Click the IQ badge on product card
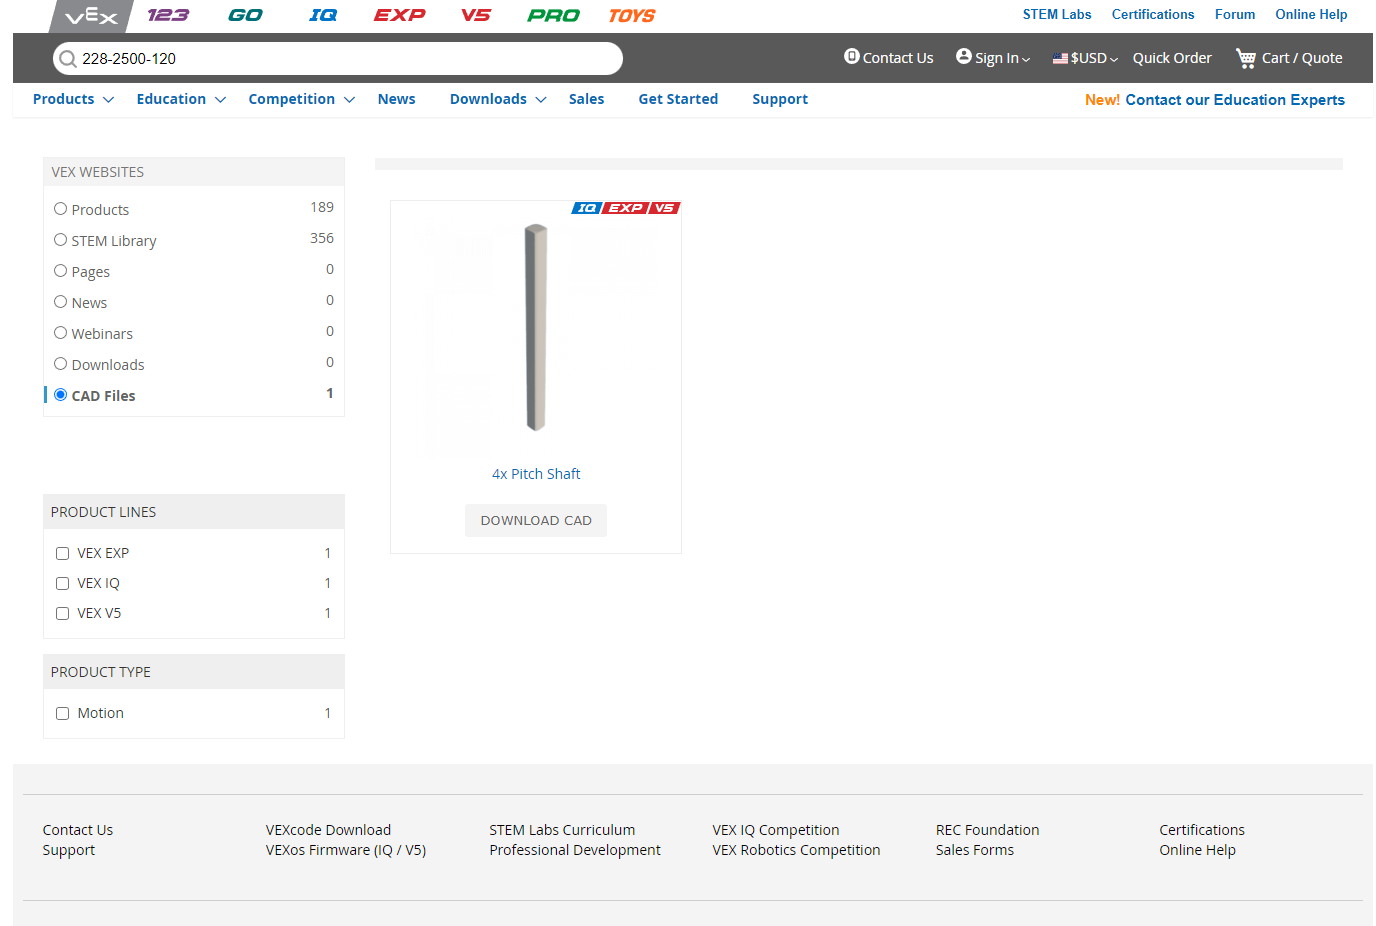This screenshot has height=926, width=1376. click(587, 208)
